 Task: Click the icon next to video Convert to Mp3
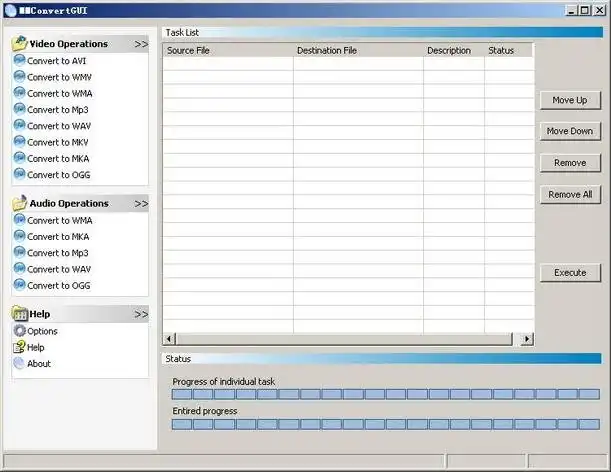pos(19,109)
